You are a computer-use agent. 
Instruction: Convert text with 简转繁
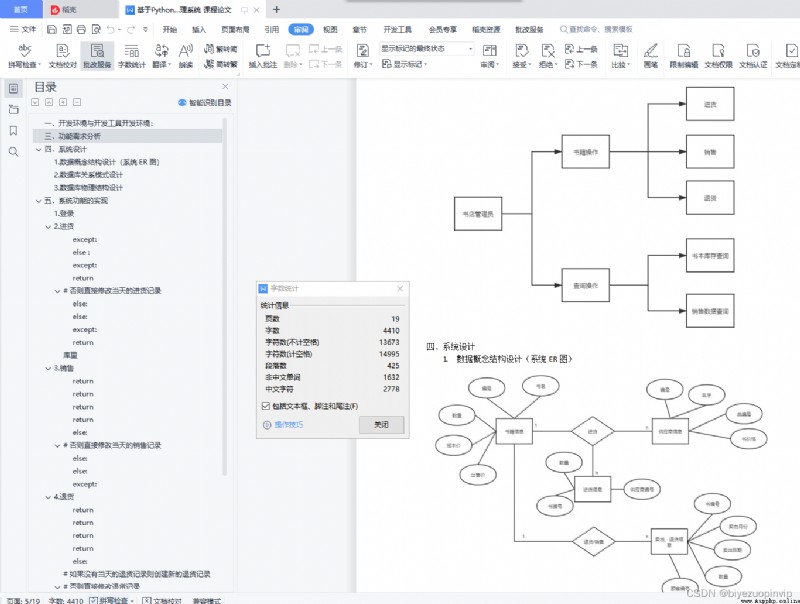221,64
